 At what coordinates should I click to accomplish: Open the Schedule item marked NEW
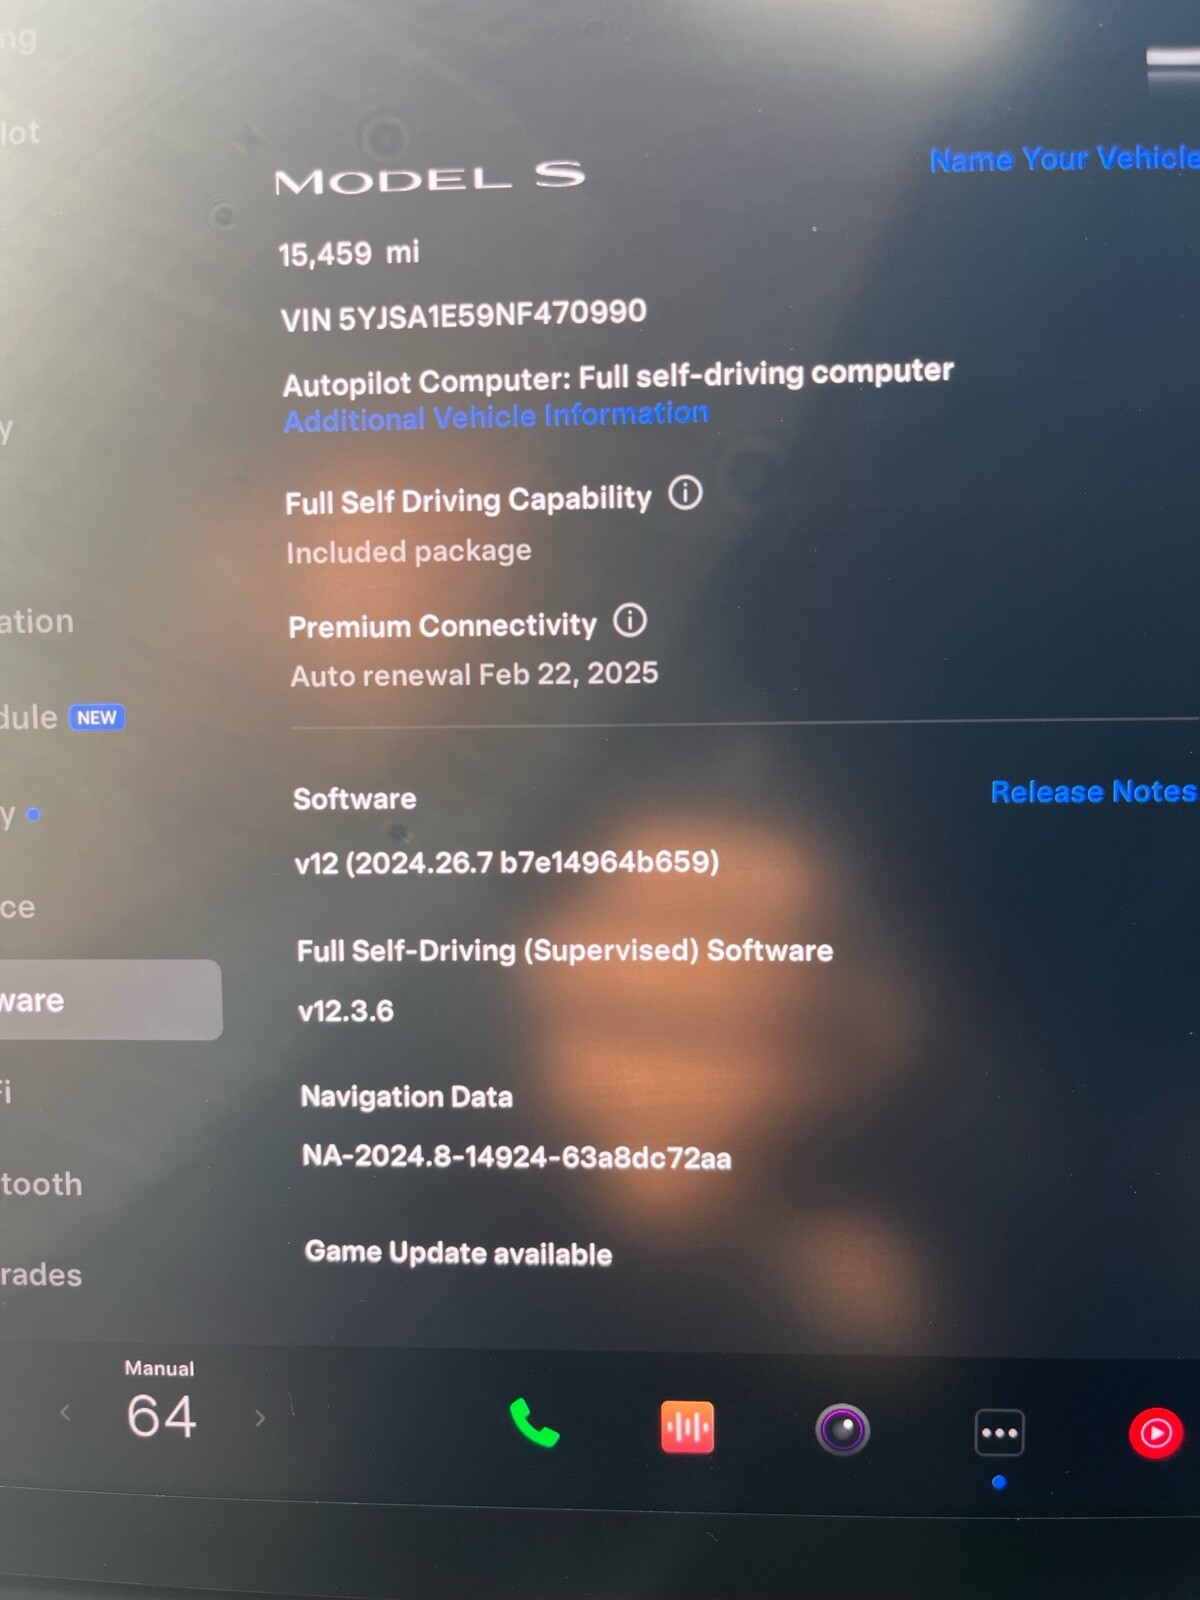(62, 717)
